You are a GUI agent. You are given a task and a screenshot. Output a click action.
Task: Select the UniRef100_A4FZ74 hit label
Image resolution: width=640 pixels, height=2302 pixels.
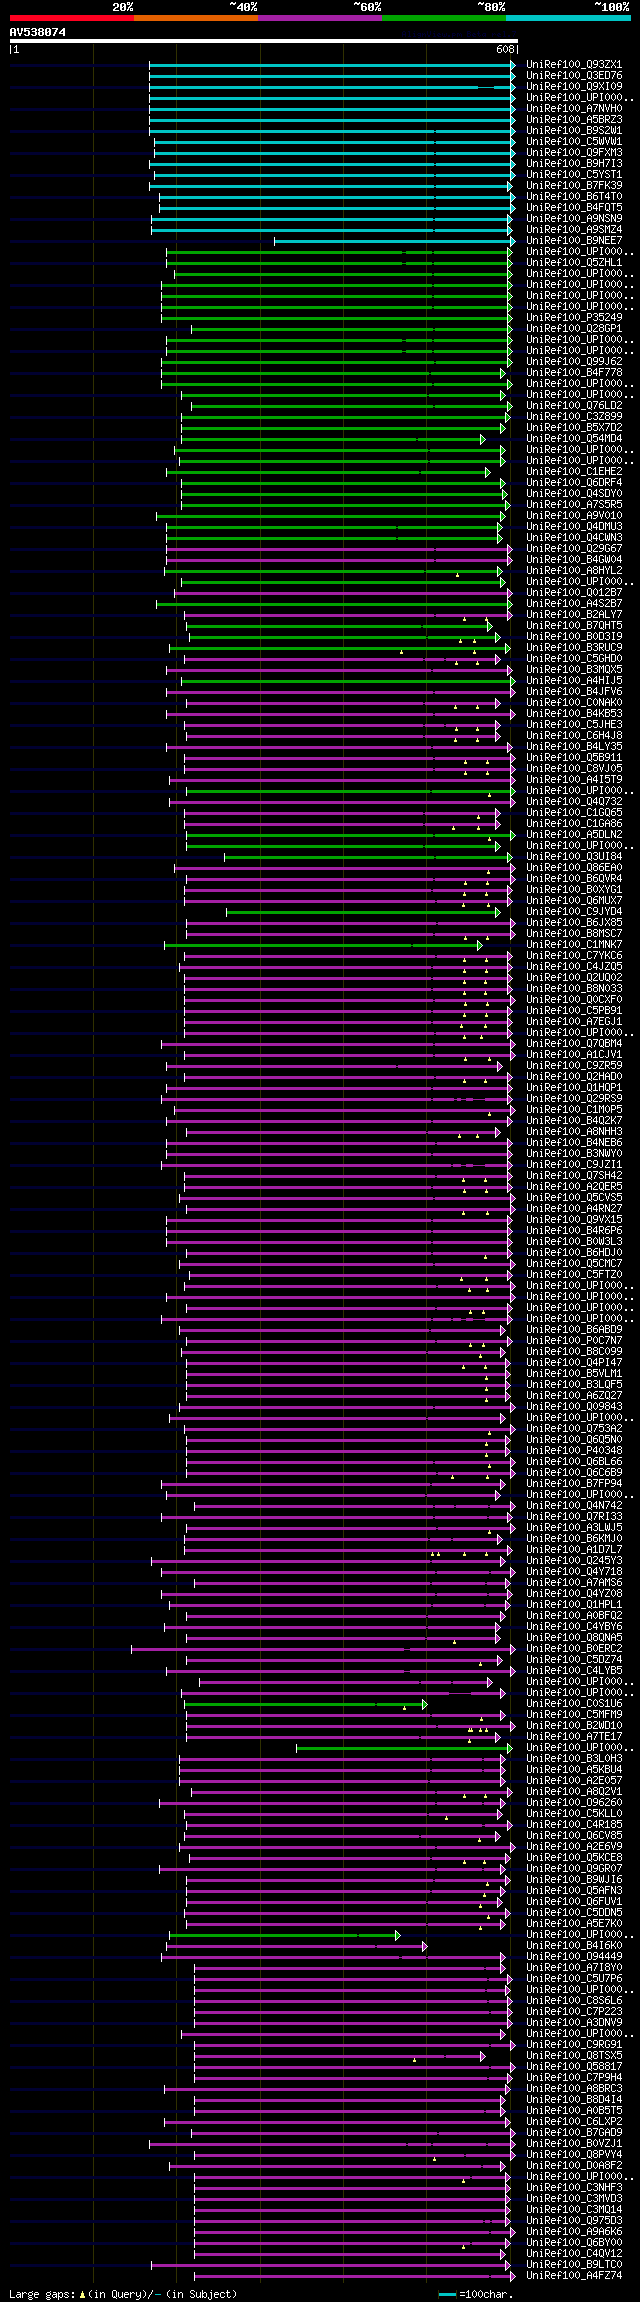coord(574,2276)
